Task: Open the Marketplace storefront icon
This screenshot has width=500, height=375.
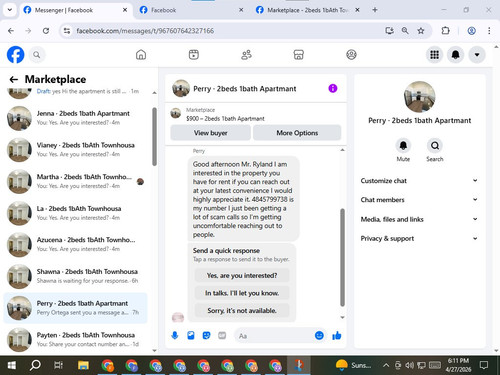Action: tap(299, 55)
